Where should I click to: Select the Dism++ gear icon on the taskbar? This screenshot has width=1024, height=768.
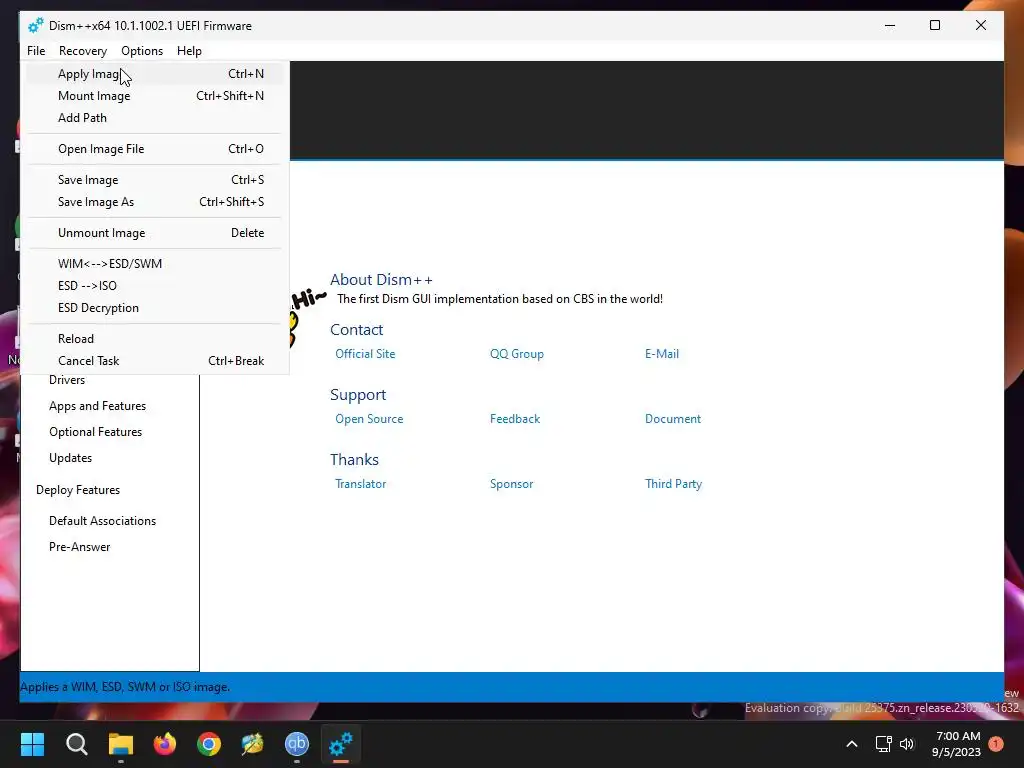tap(341, 743)
